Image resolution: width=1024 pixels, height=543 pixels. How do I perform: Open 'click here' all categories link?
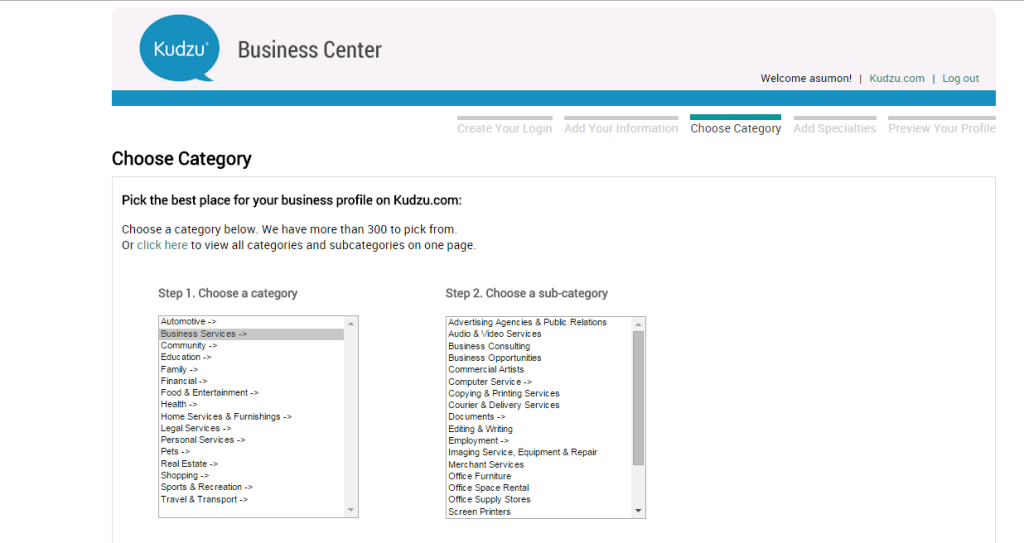click(162, 245)
